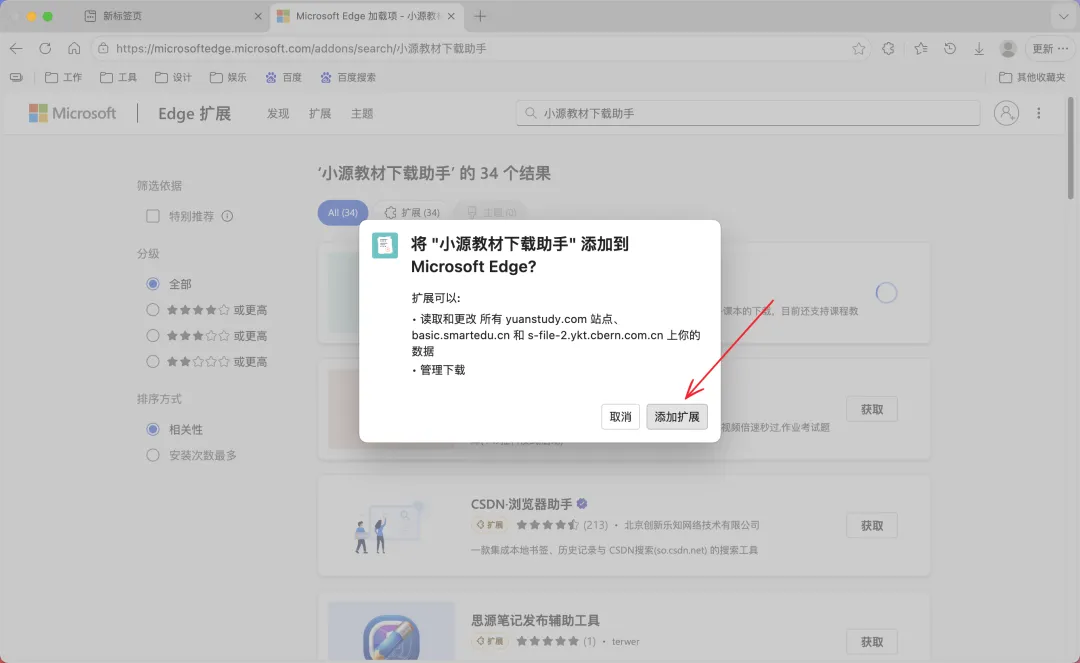This screenshot has height=663, width=1080.
Task: Go to home via house icon
Action: (x=74, y=48)
